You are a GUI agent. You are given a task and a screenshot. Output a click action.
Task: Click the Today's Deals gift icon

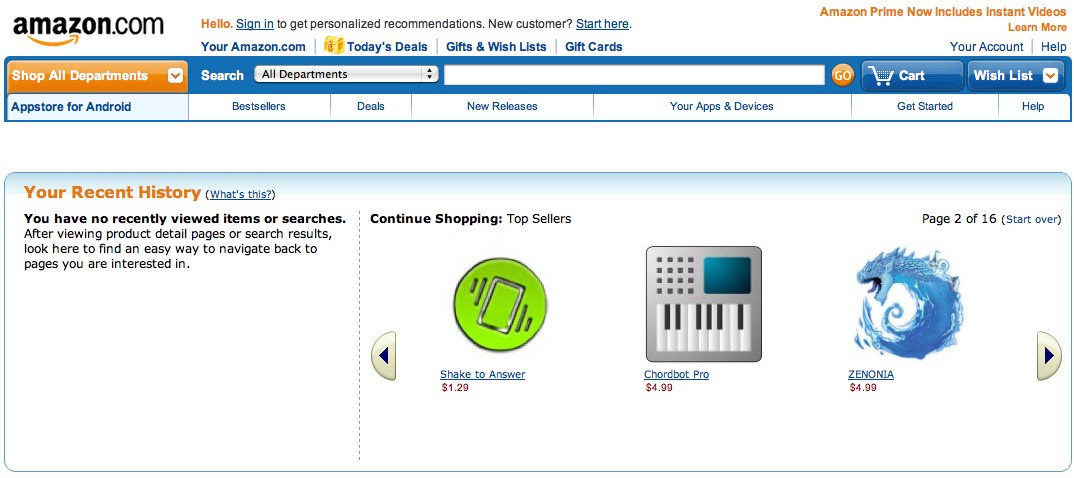[334, 46]
